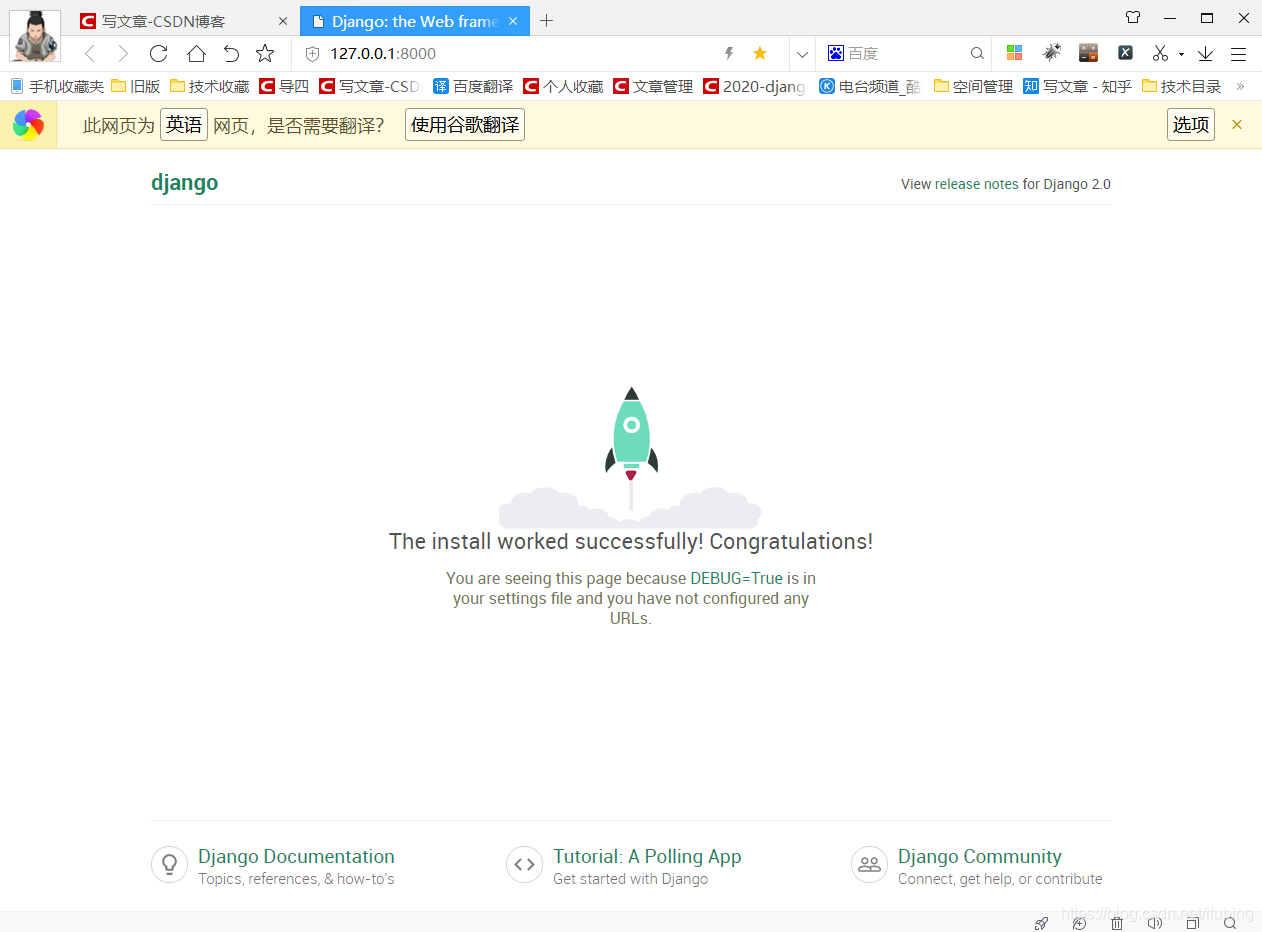The height and width of the screenshot is (932, 1262).
Task: Expand the address bar history dropdown
Action: click(802, 54)
